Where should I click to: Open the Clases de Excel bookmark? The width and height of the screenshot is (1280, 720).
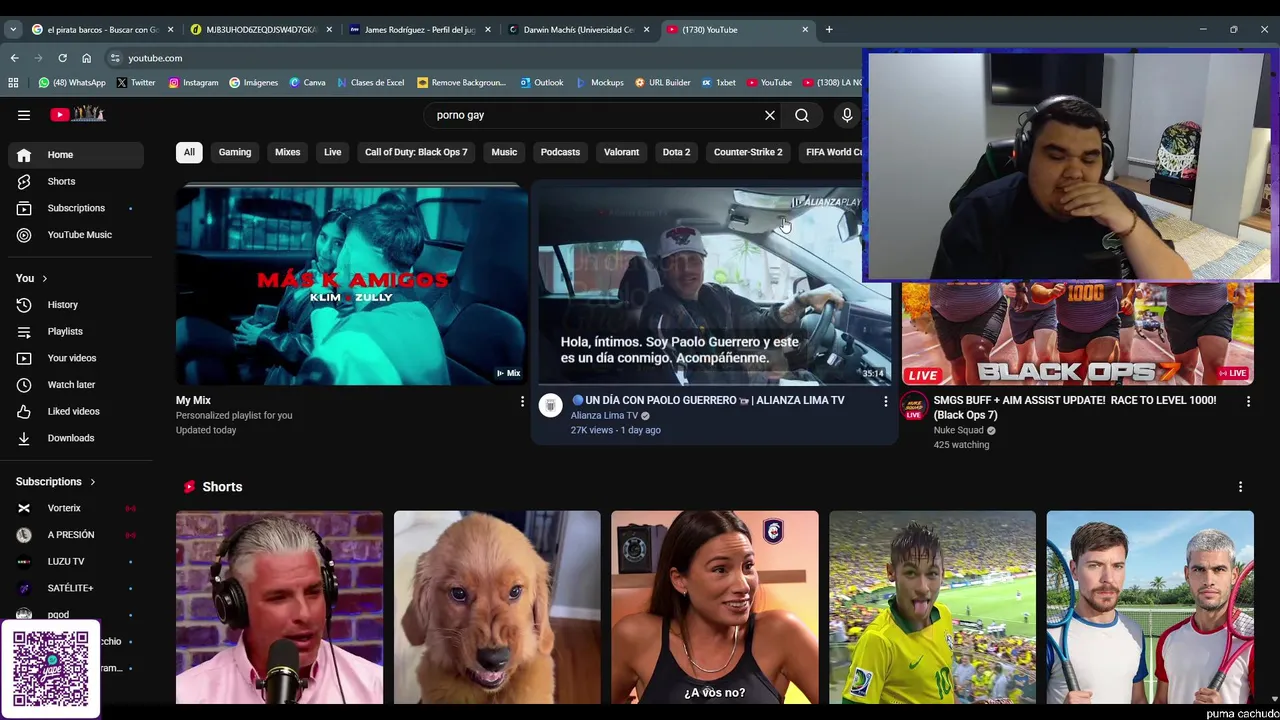coord(371,83)
